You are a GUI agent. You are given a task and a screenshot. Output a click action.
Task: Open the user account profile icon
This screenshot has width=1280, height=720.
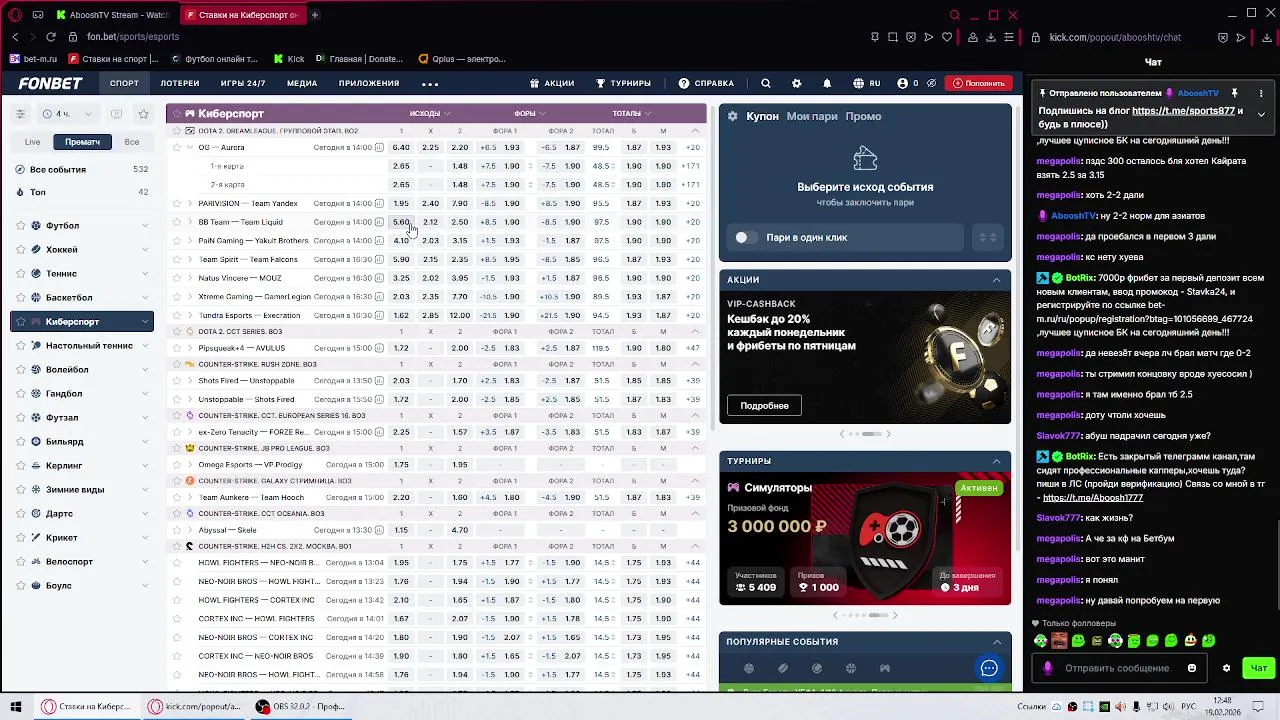point(902,83)
